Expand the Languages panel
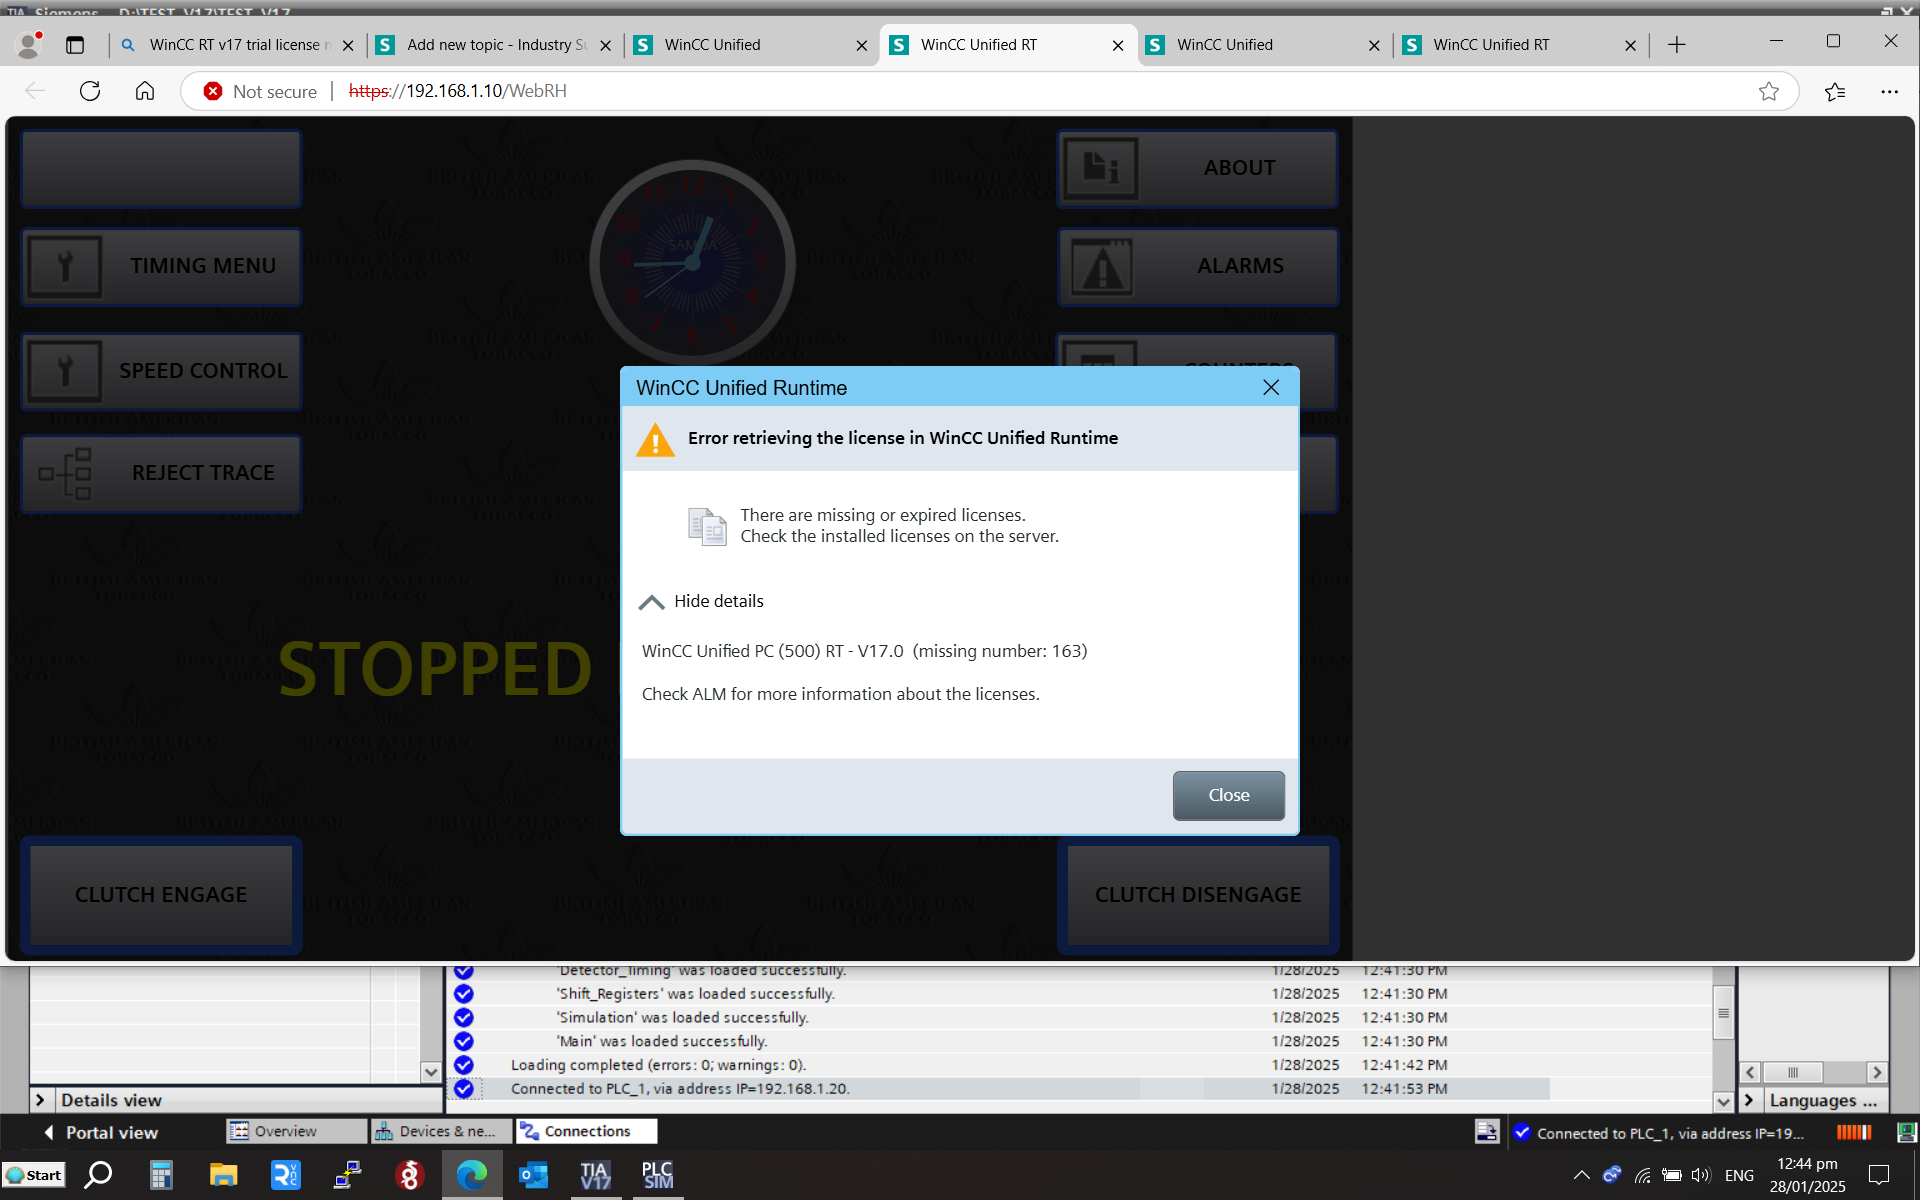The width and height of the screenshot is (1920, 1200). 1749,1100
